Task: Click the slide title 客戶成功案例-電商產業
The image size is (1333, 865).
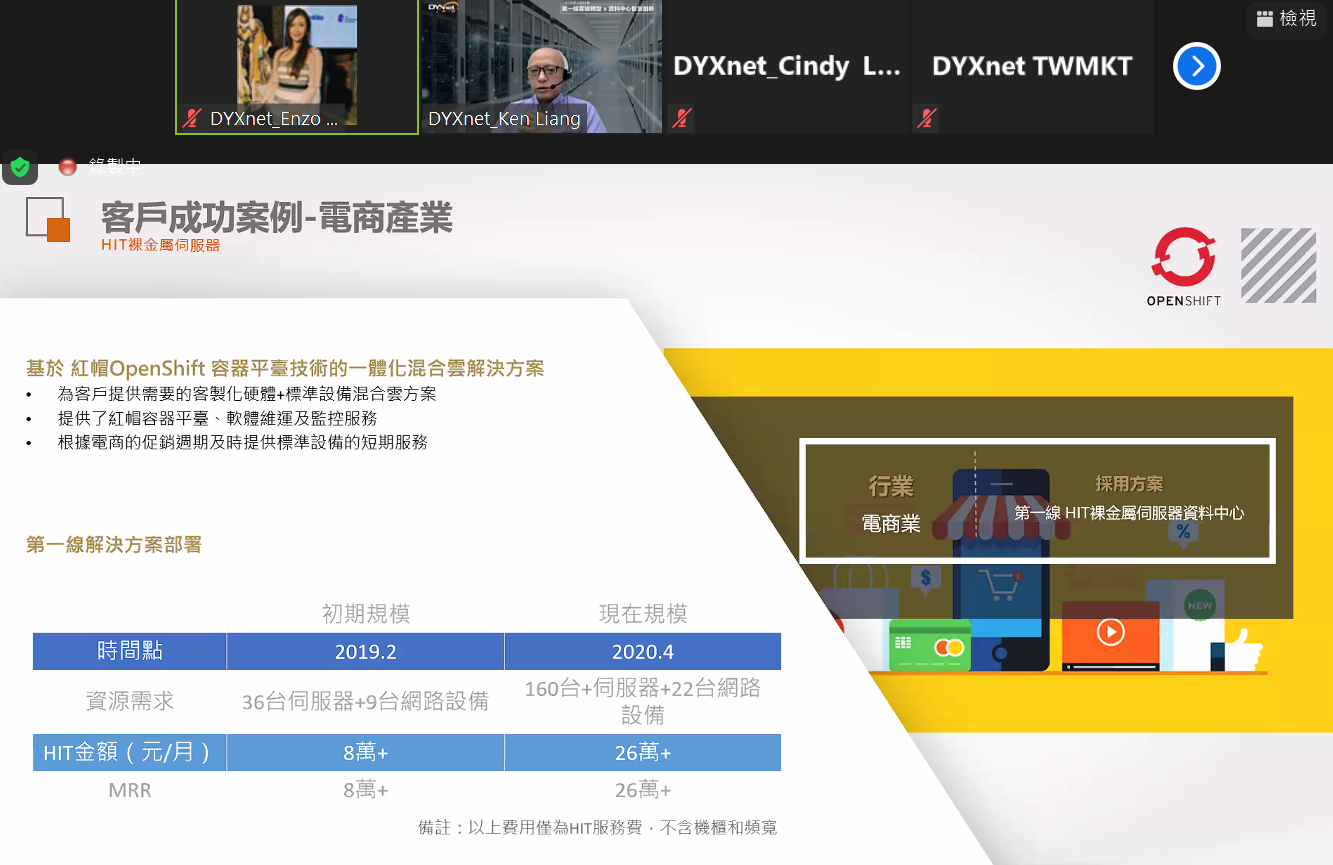Action: click(277, 217)
